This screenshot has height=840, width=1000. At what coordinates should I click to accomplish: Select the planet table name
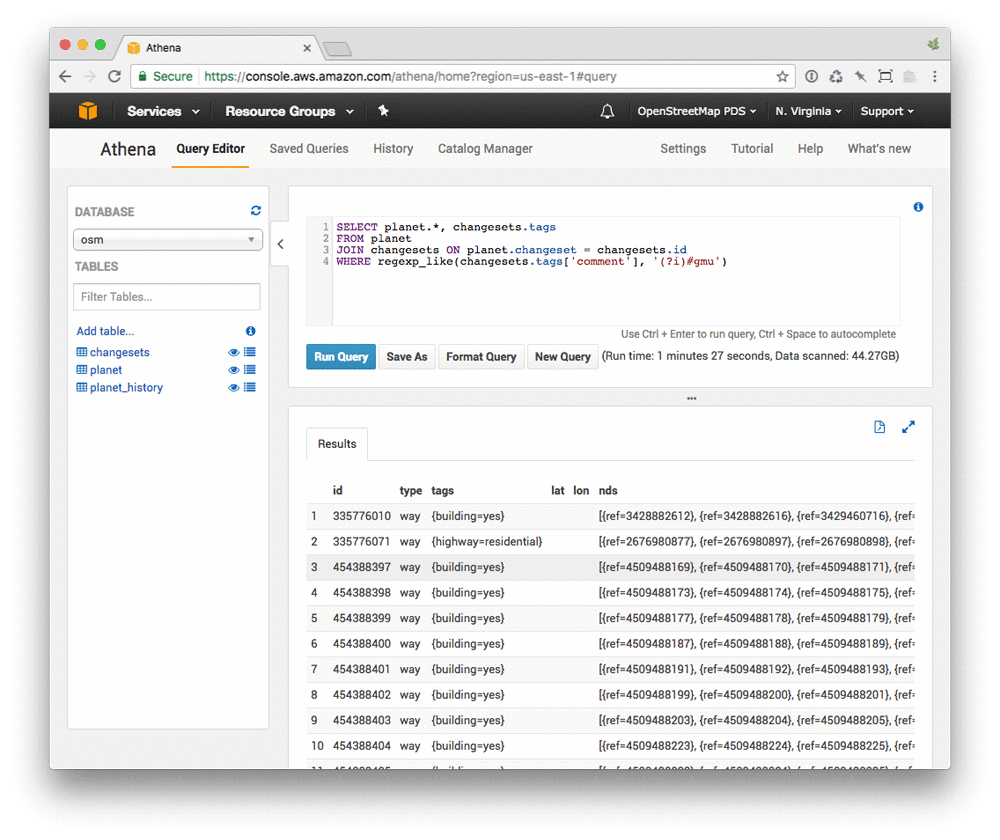coord(106,370)
